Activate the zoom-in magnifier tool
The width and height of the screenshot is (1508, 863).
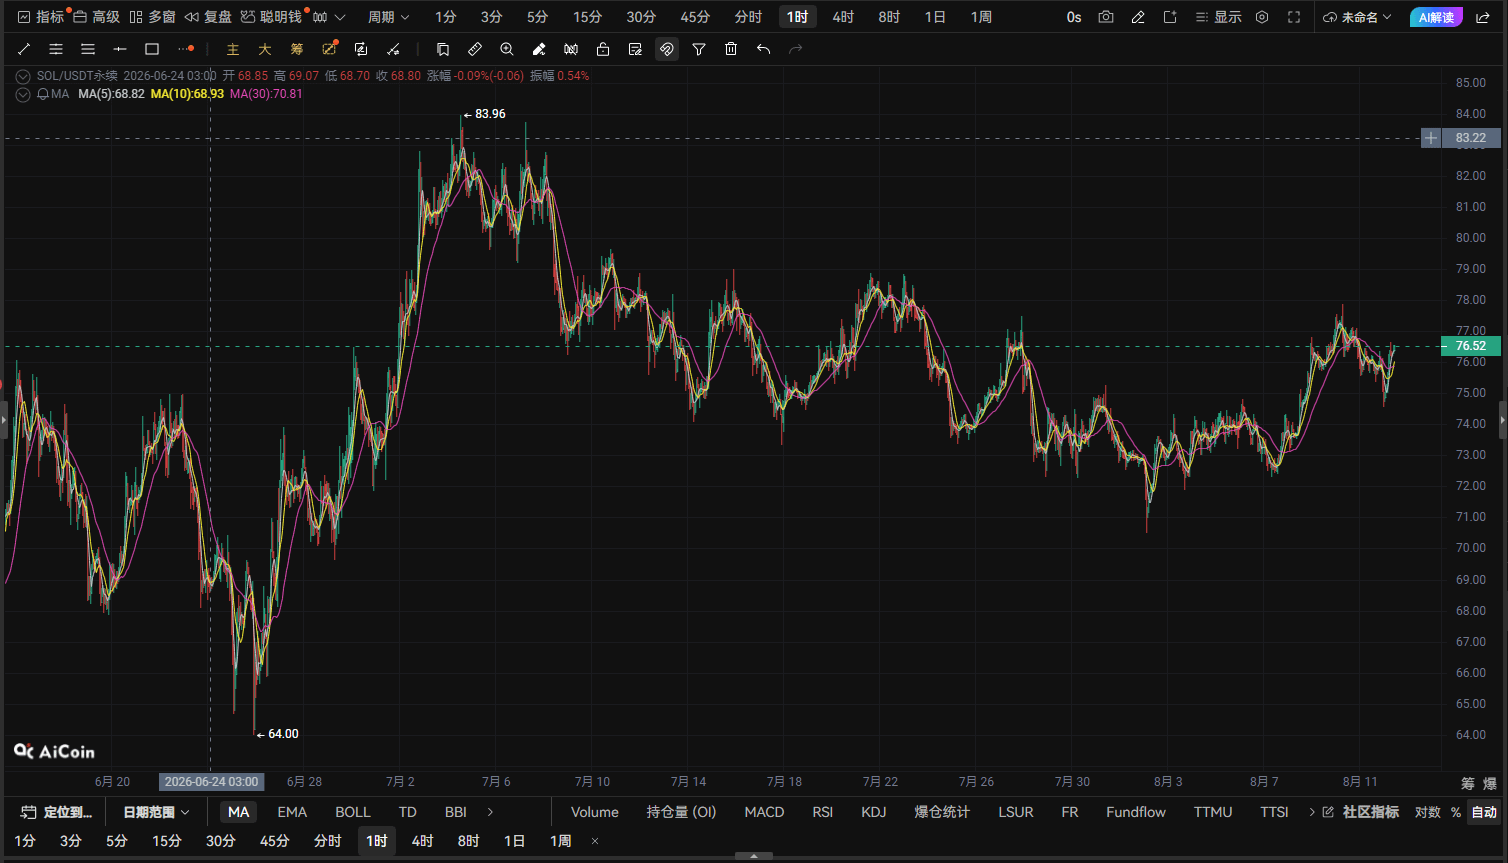507,49
